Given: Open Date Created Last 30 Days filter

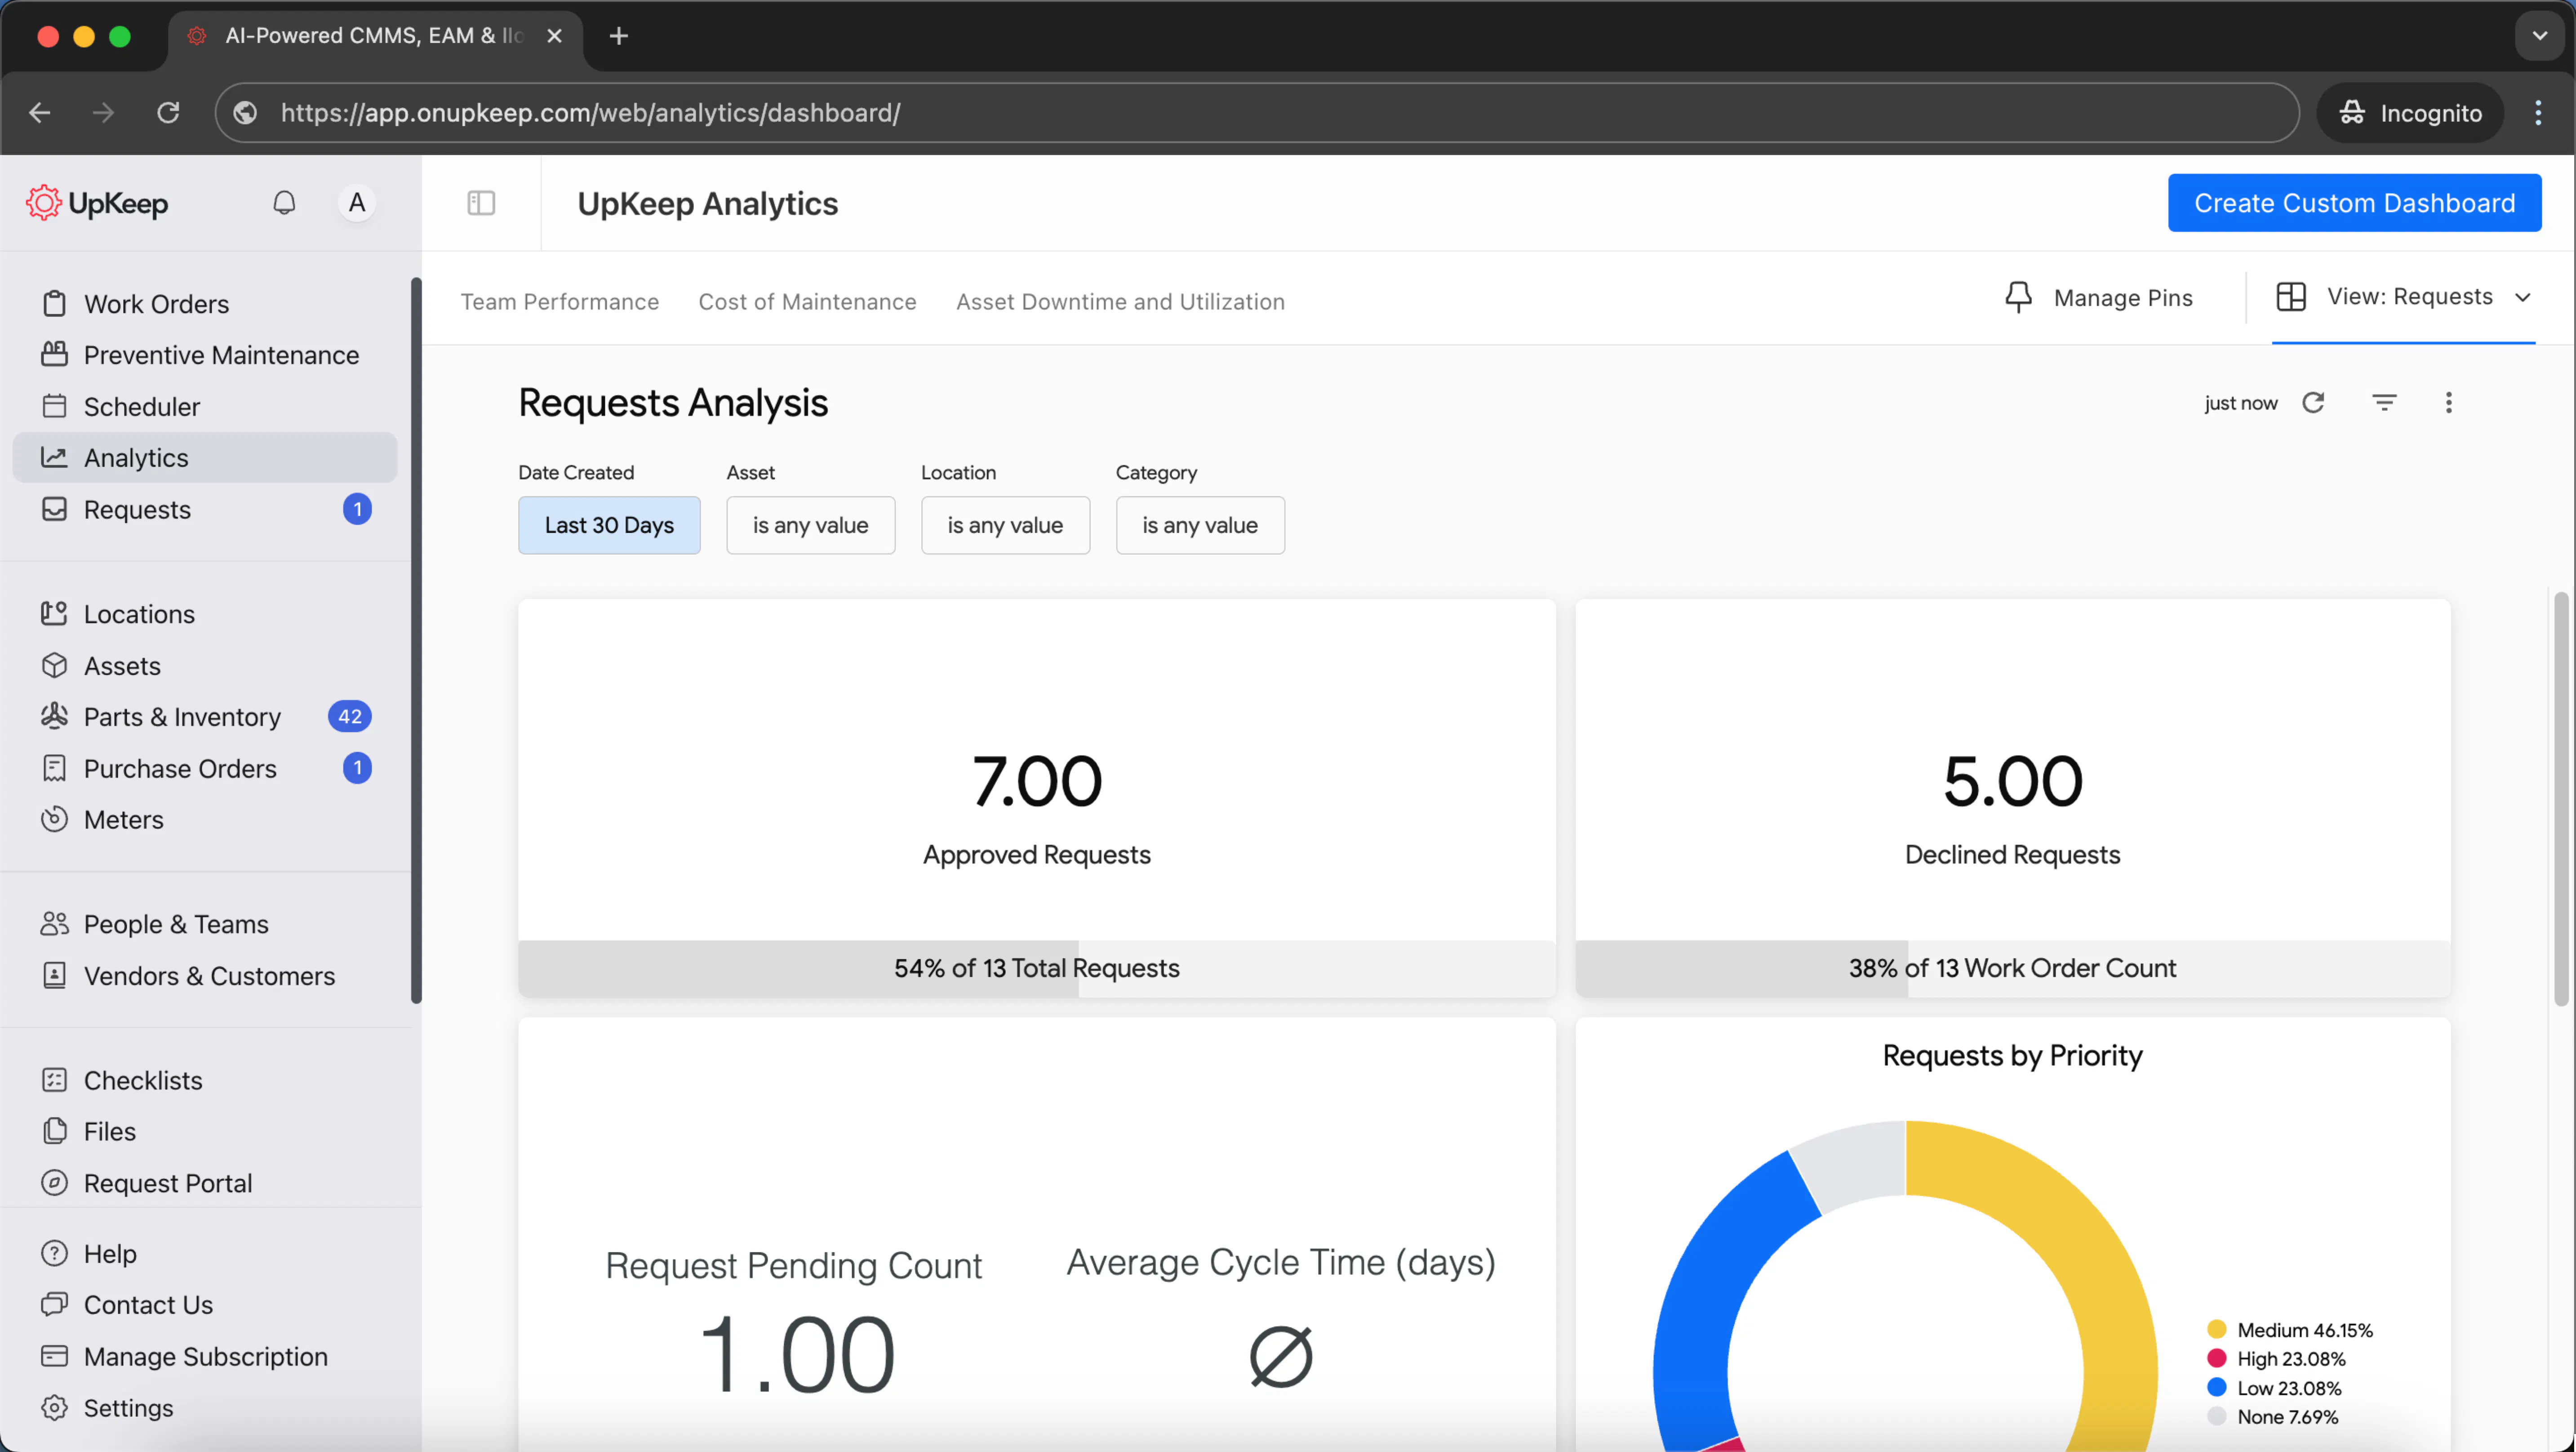Looking at the screenshot, I should click(x=609, y=525).
